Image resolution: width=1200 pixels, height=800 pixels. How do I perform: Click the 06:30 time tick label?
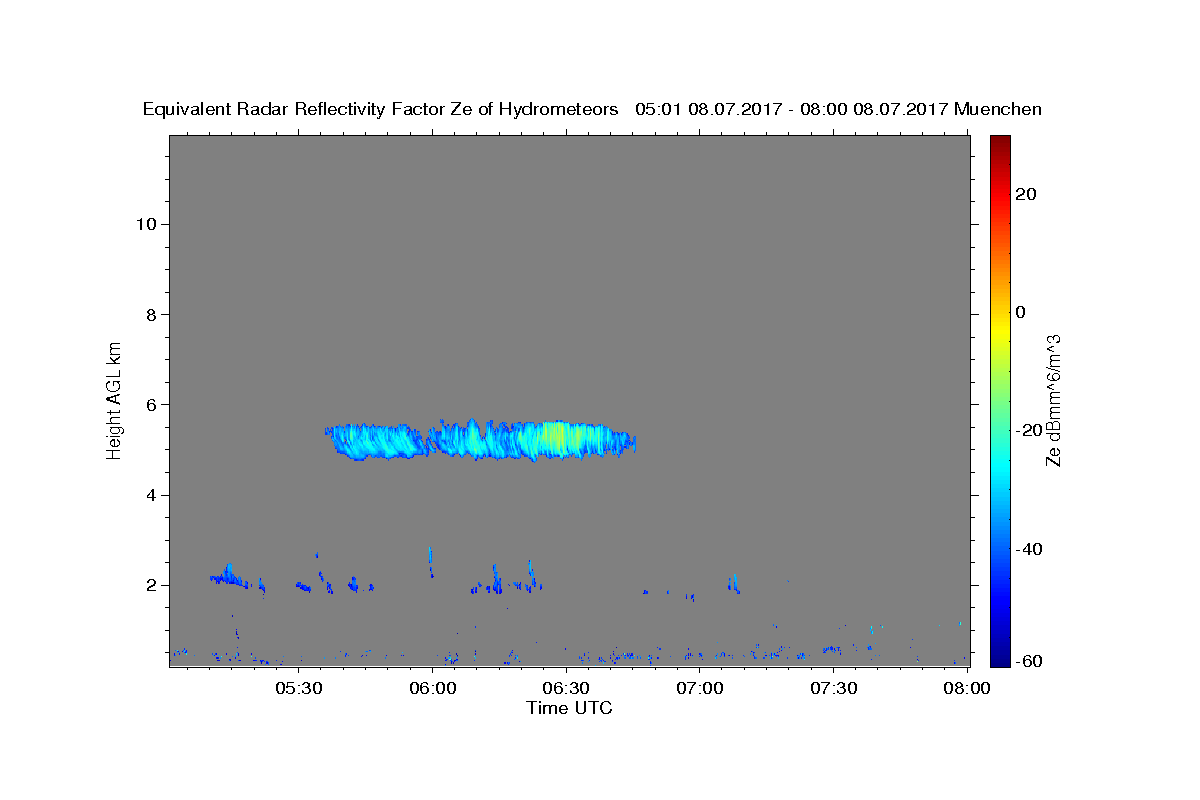coord(566,689)
